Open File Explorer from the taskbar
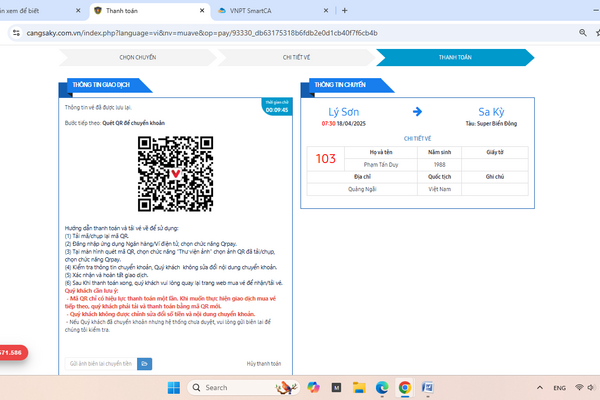This screenshot has height=400, width=600. pyautogui.click(x=359, y=388)
